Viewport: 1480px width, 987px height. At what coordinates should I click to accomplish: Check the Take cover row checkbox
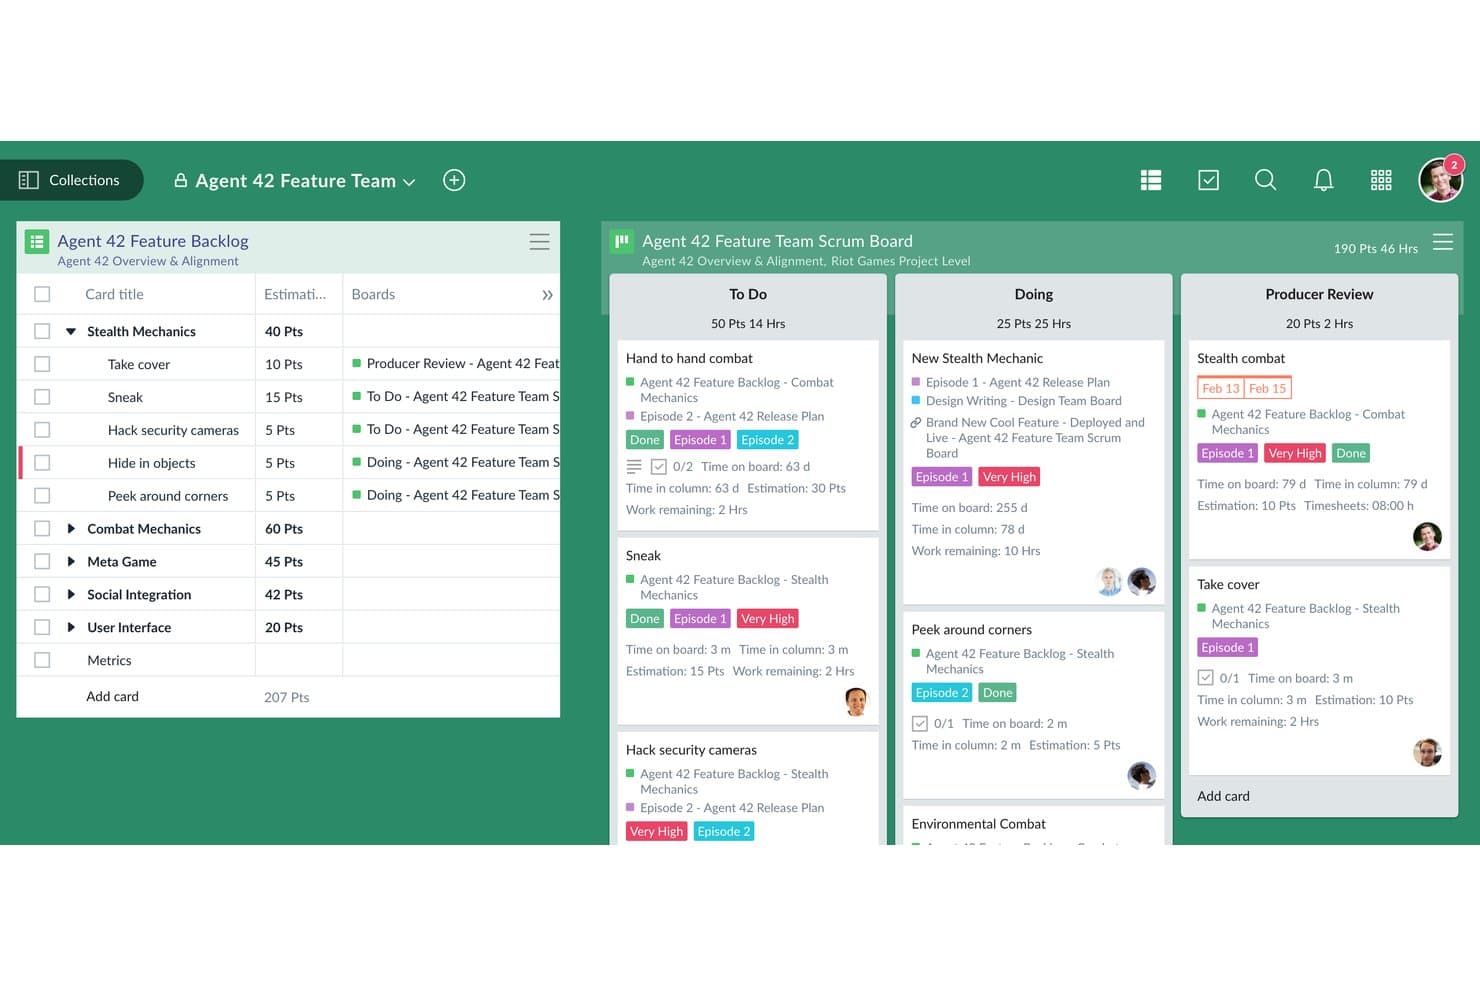coord(42,364)
